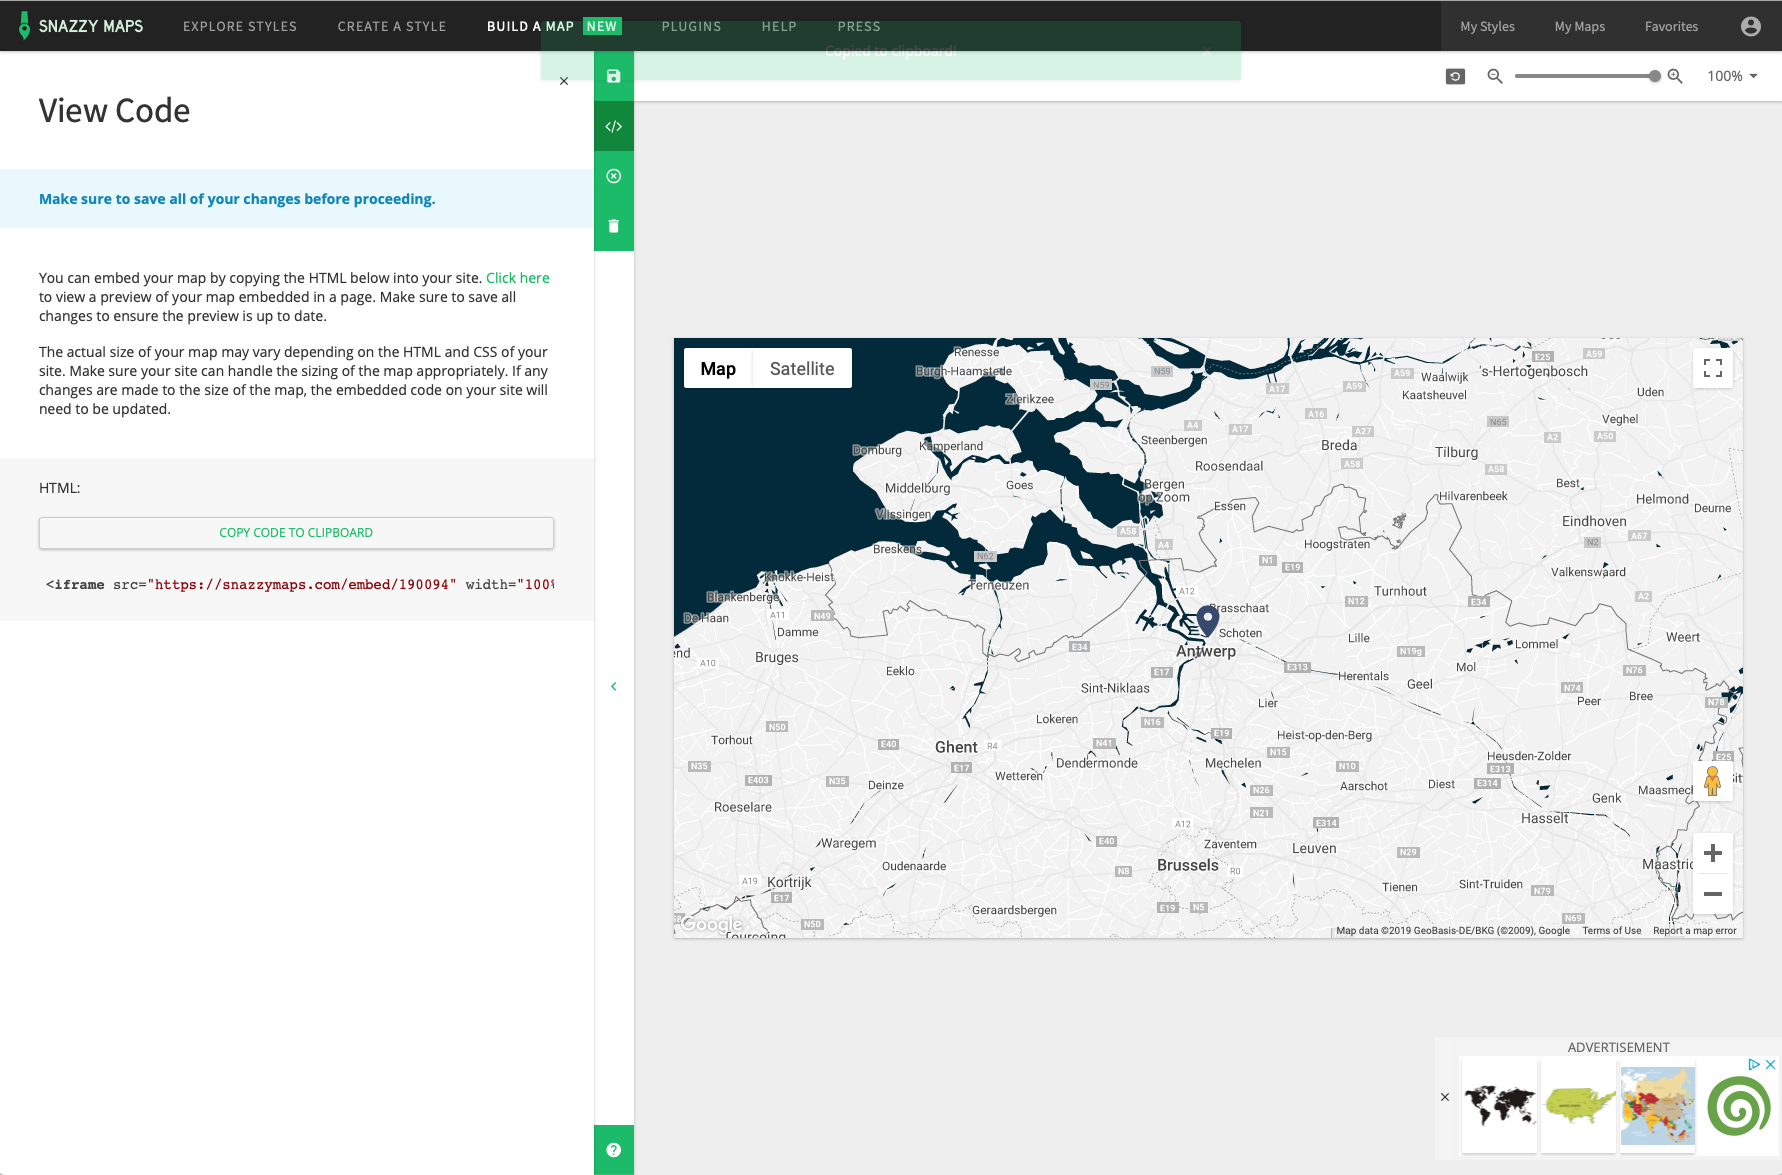
Task: Open the 100% zoom dropdown
Action: tap(1732, 76)
